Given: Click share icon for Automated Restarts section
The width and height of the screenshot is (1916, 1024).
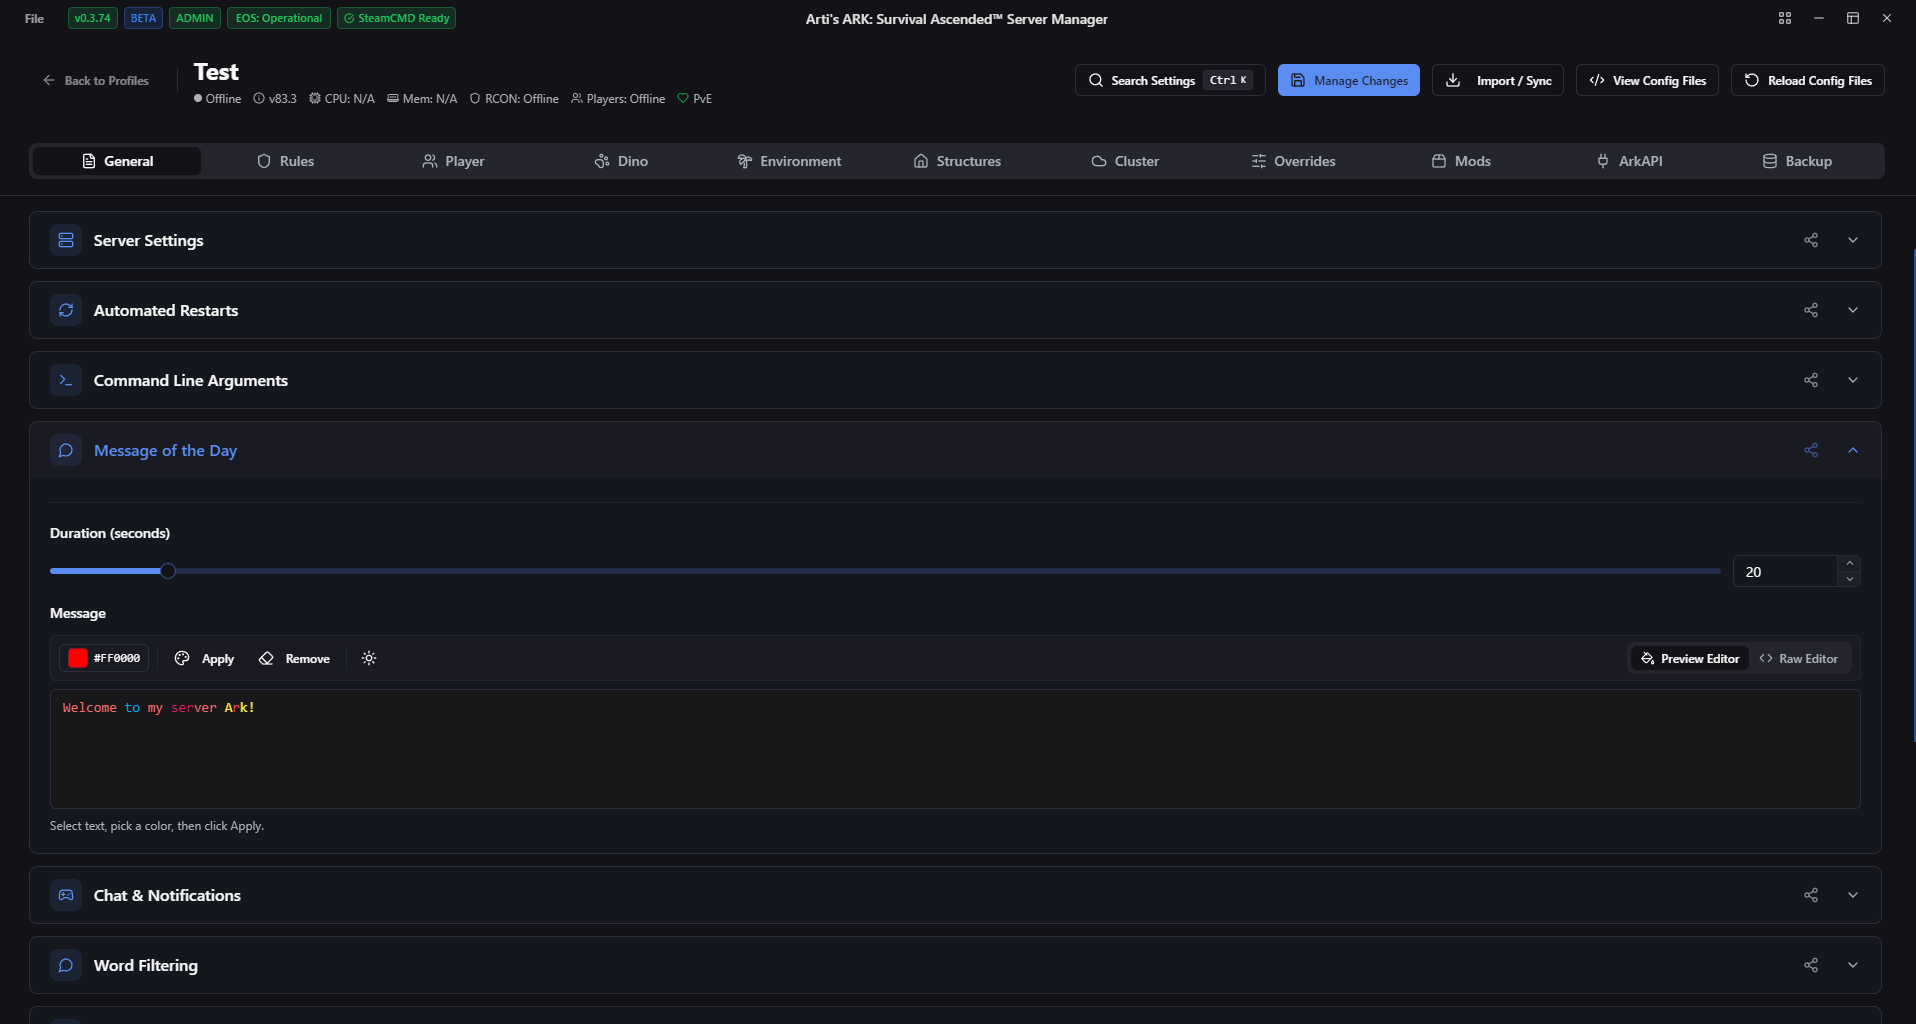Looking at the screenshot, I should 1810,310.
